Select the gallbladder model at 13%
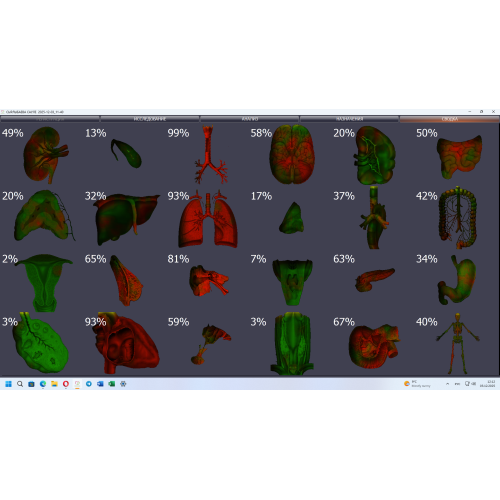The width and height of the screenshot is (500, 500). (126, 154)
